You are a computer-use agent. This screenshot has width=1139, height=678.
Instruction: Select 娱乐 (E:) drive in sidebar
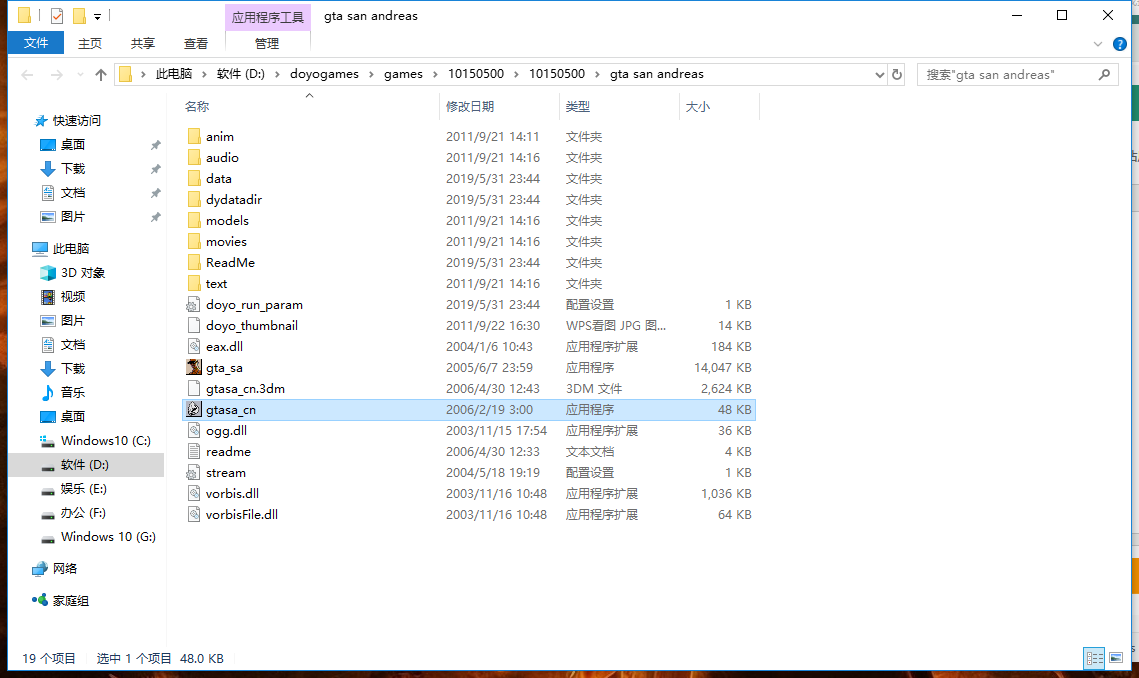pyautogui.click(x=73, y=488)
